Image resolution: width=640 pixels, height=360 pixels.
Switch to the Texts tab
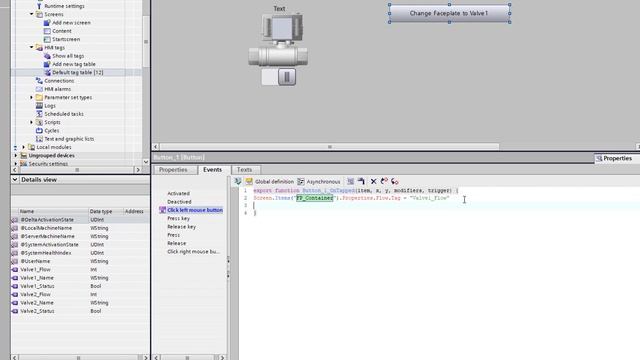tap(244, 169)
